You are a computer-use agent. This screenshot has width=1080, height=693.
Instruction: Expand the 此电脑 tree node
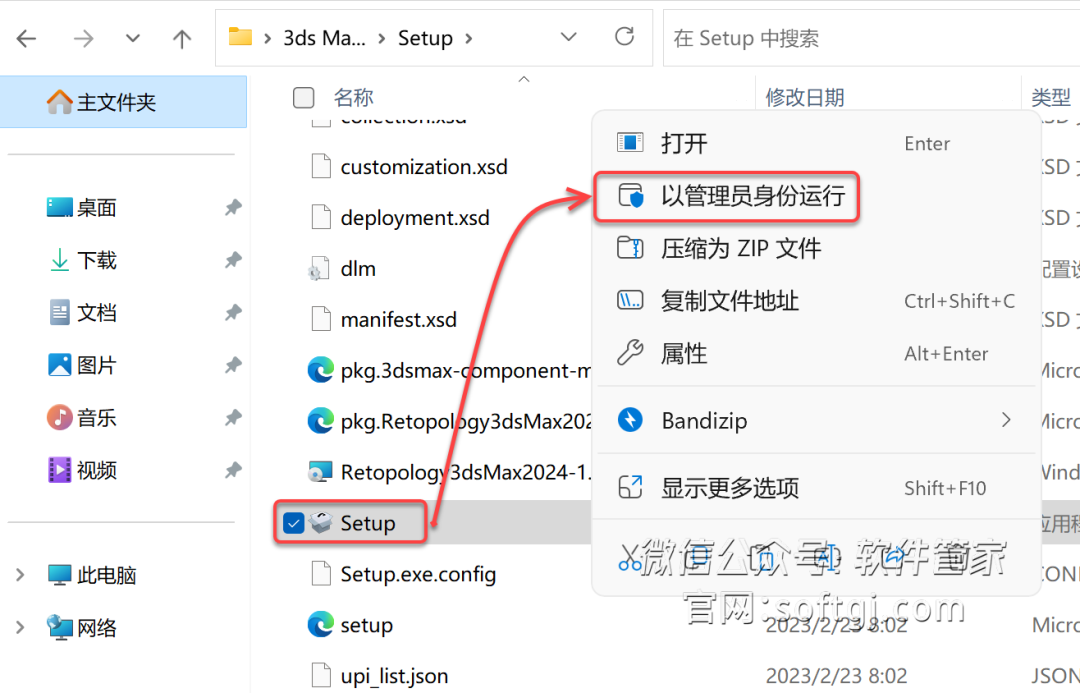pos(20,575)
